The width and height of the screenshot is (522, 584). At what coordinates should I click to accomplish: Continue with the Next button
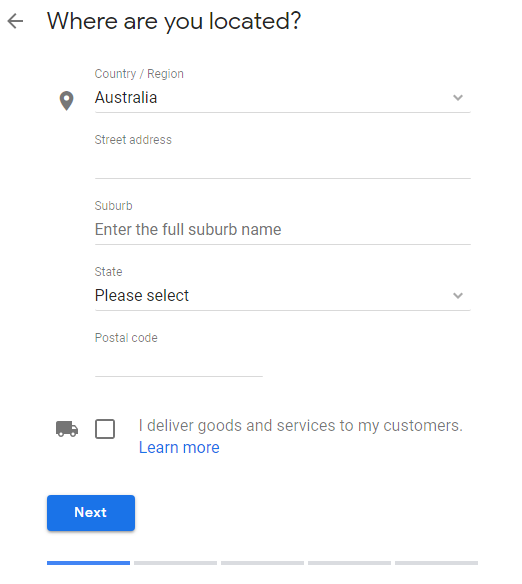point(91,512)
